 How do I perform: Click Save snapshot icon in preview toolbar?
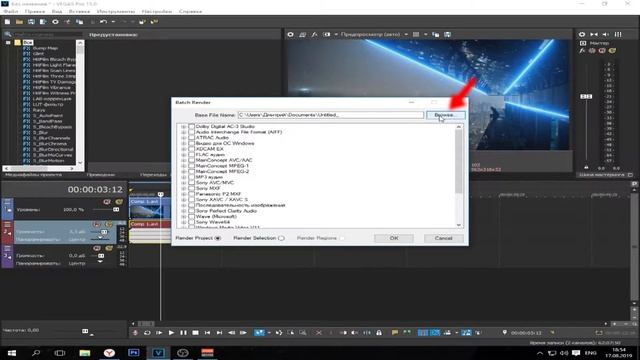point(448,35)
